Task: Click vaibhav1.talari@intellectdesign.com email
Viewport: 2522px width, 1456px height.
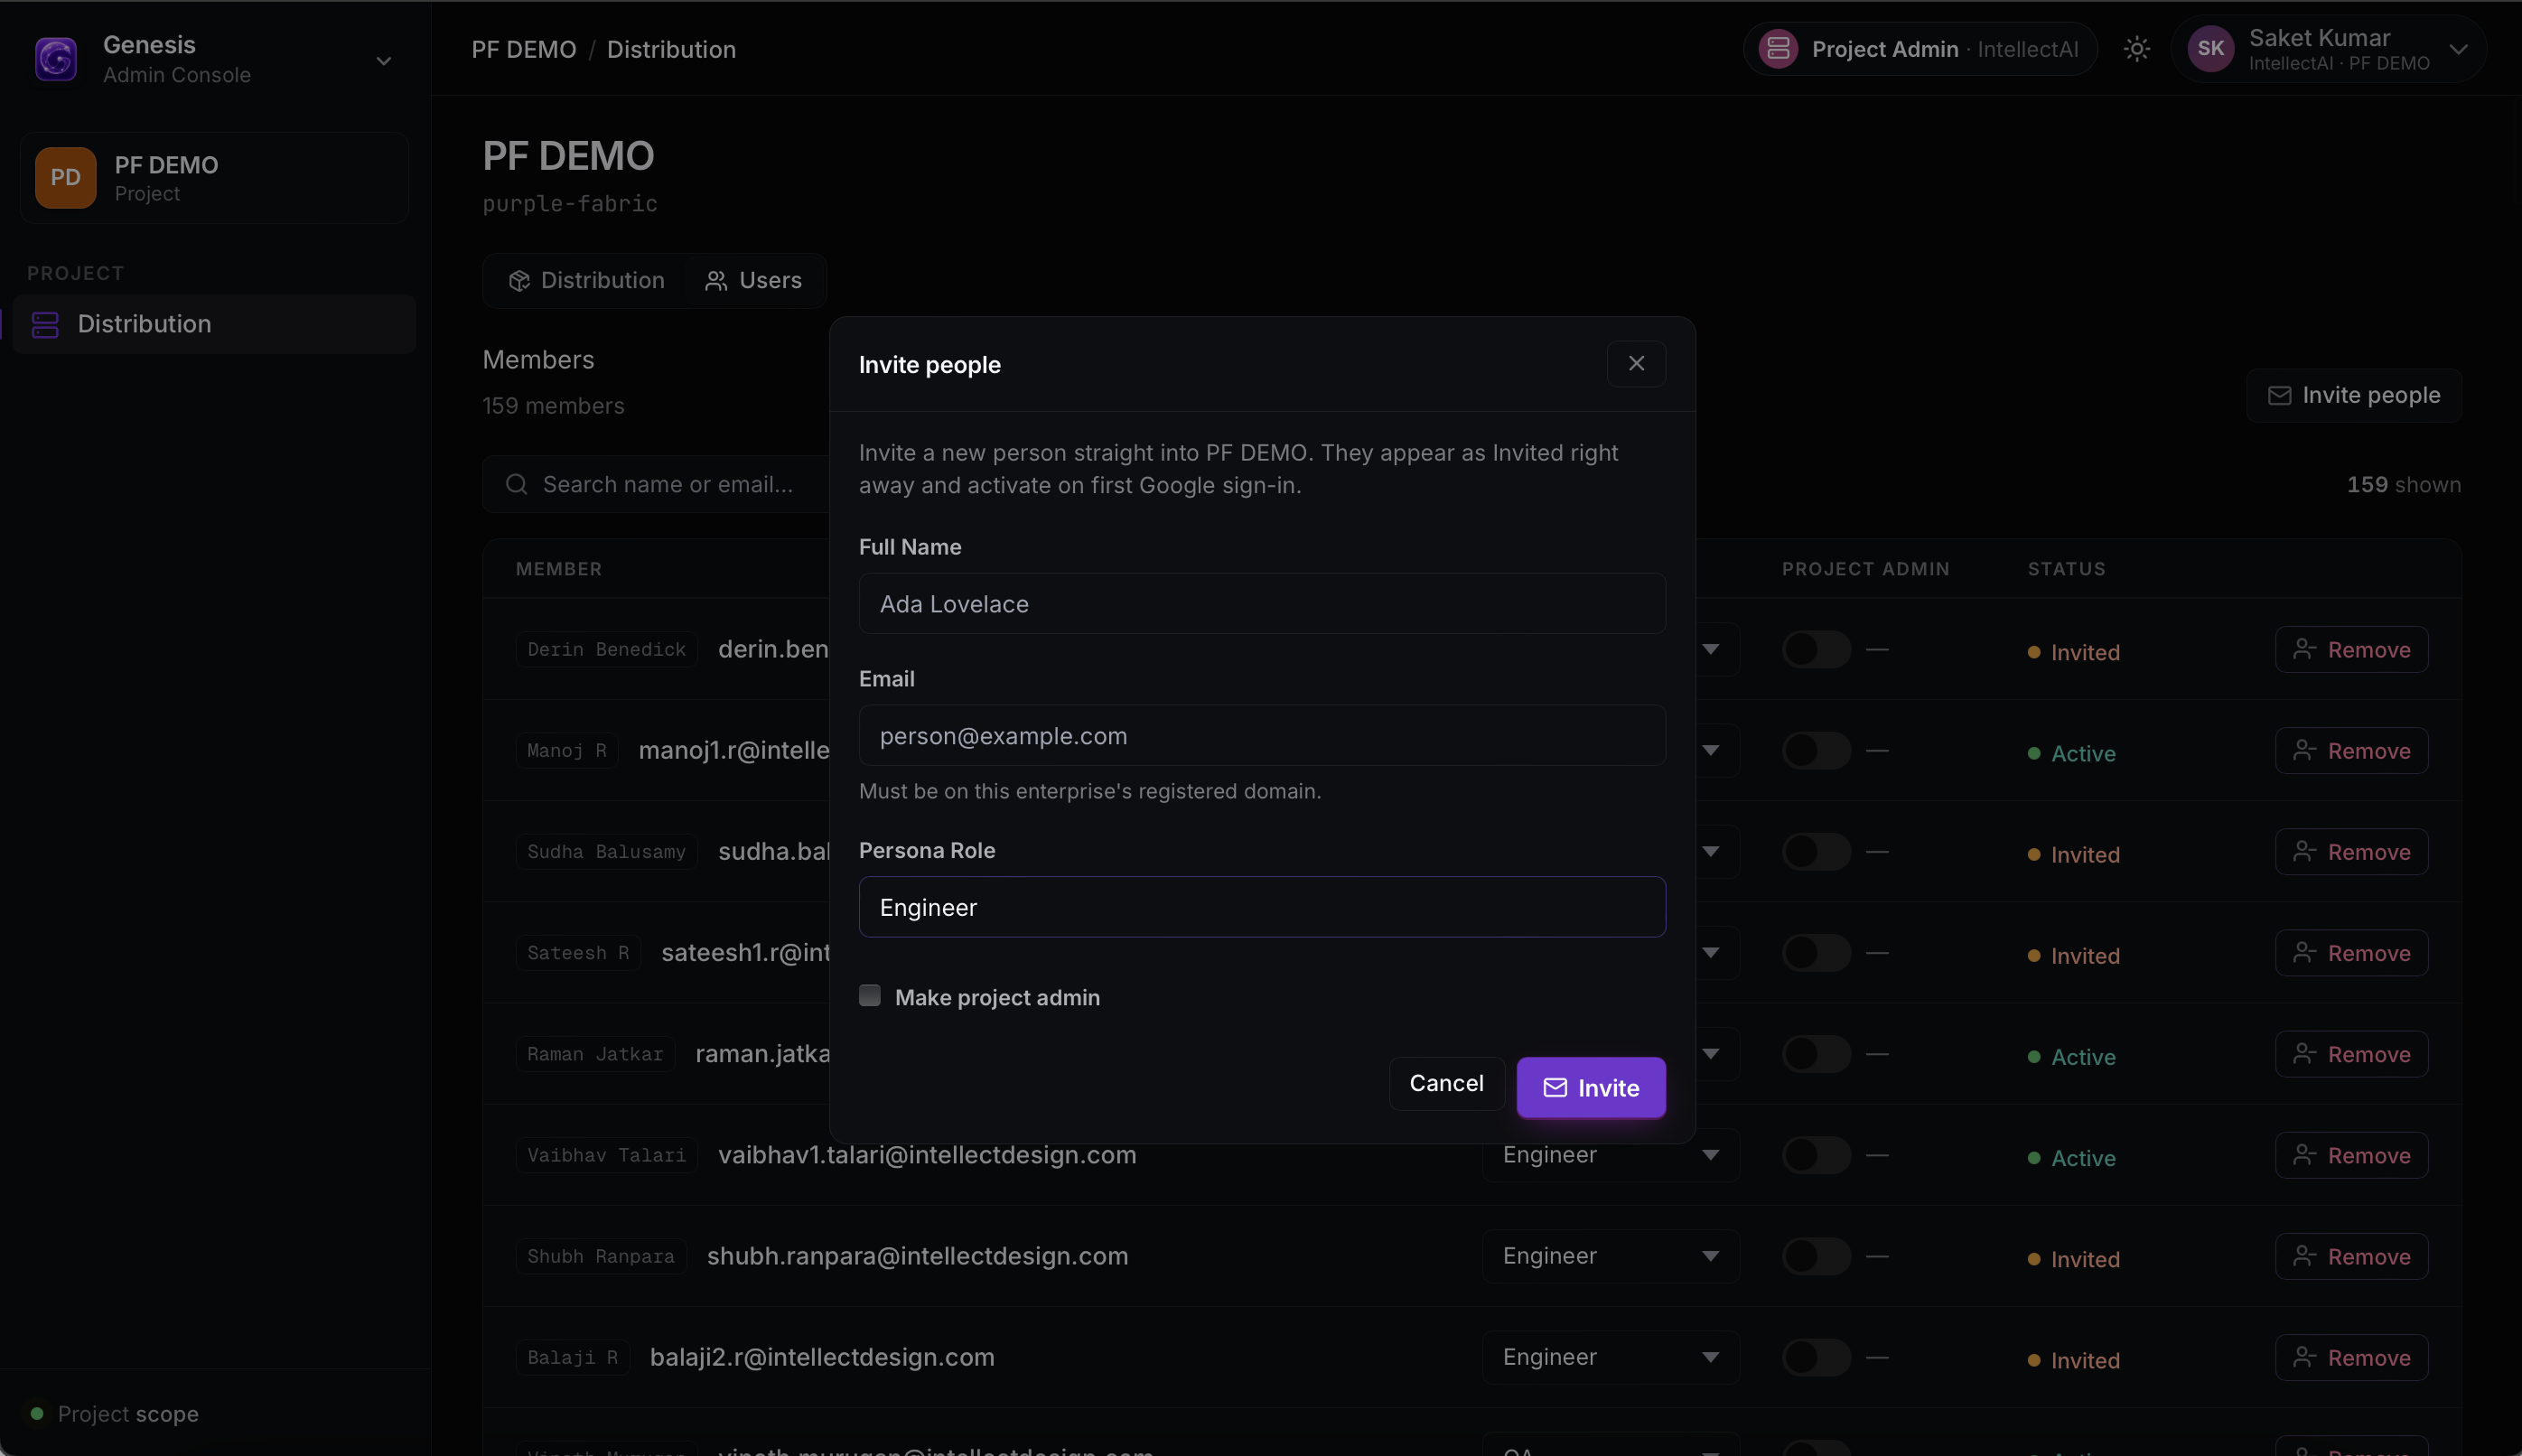Action: tap(927, 1155)
